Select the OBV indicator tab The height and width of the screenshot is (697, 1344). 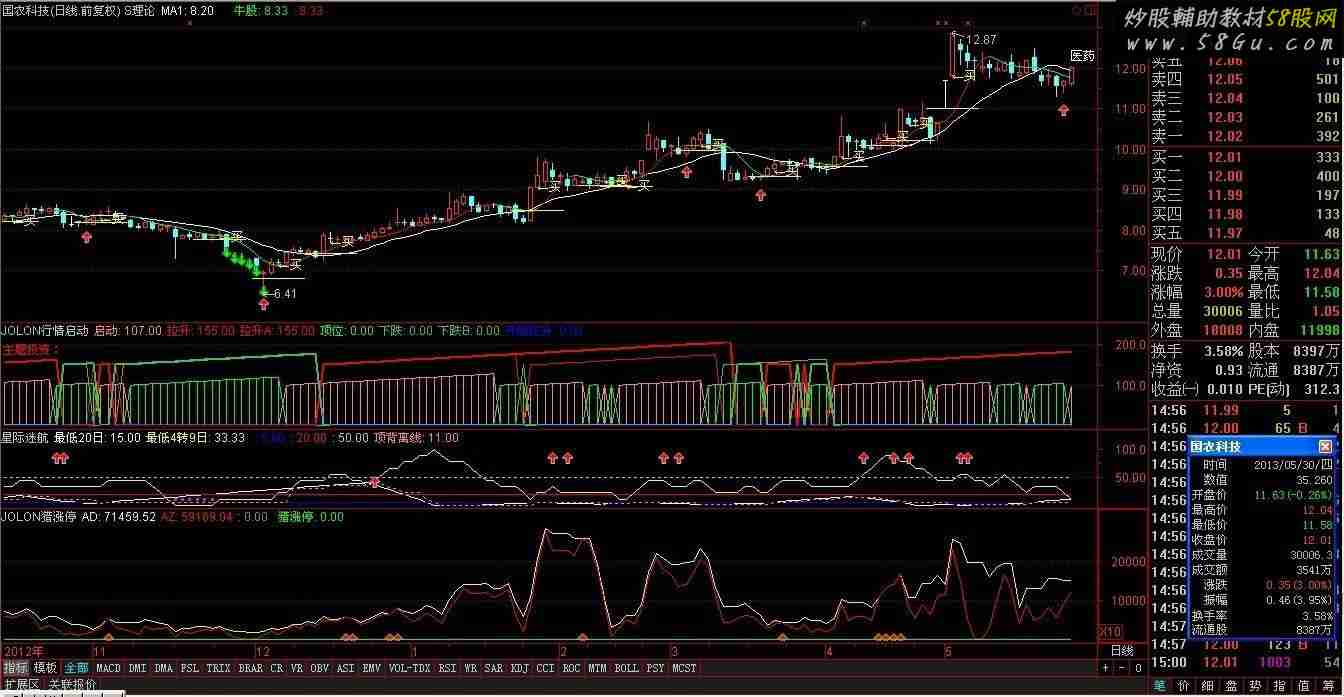320,668
